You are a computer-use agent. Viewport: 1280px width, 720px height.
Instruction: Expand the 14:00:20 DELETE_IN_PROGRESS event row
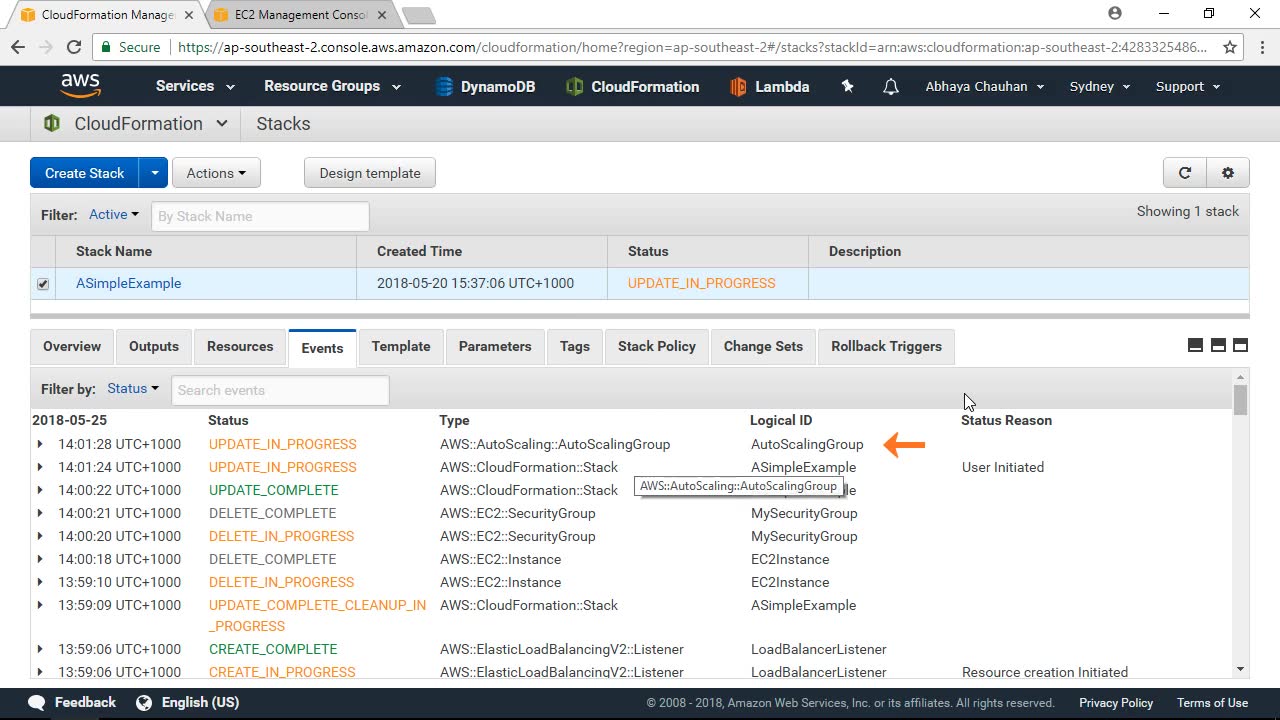pyautogui.click(x=40, y=536)
